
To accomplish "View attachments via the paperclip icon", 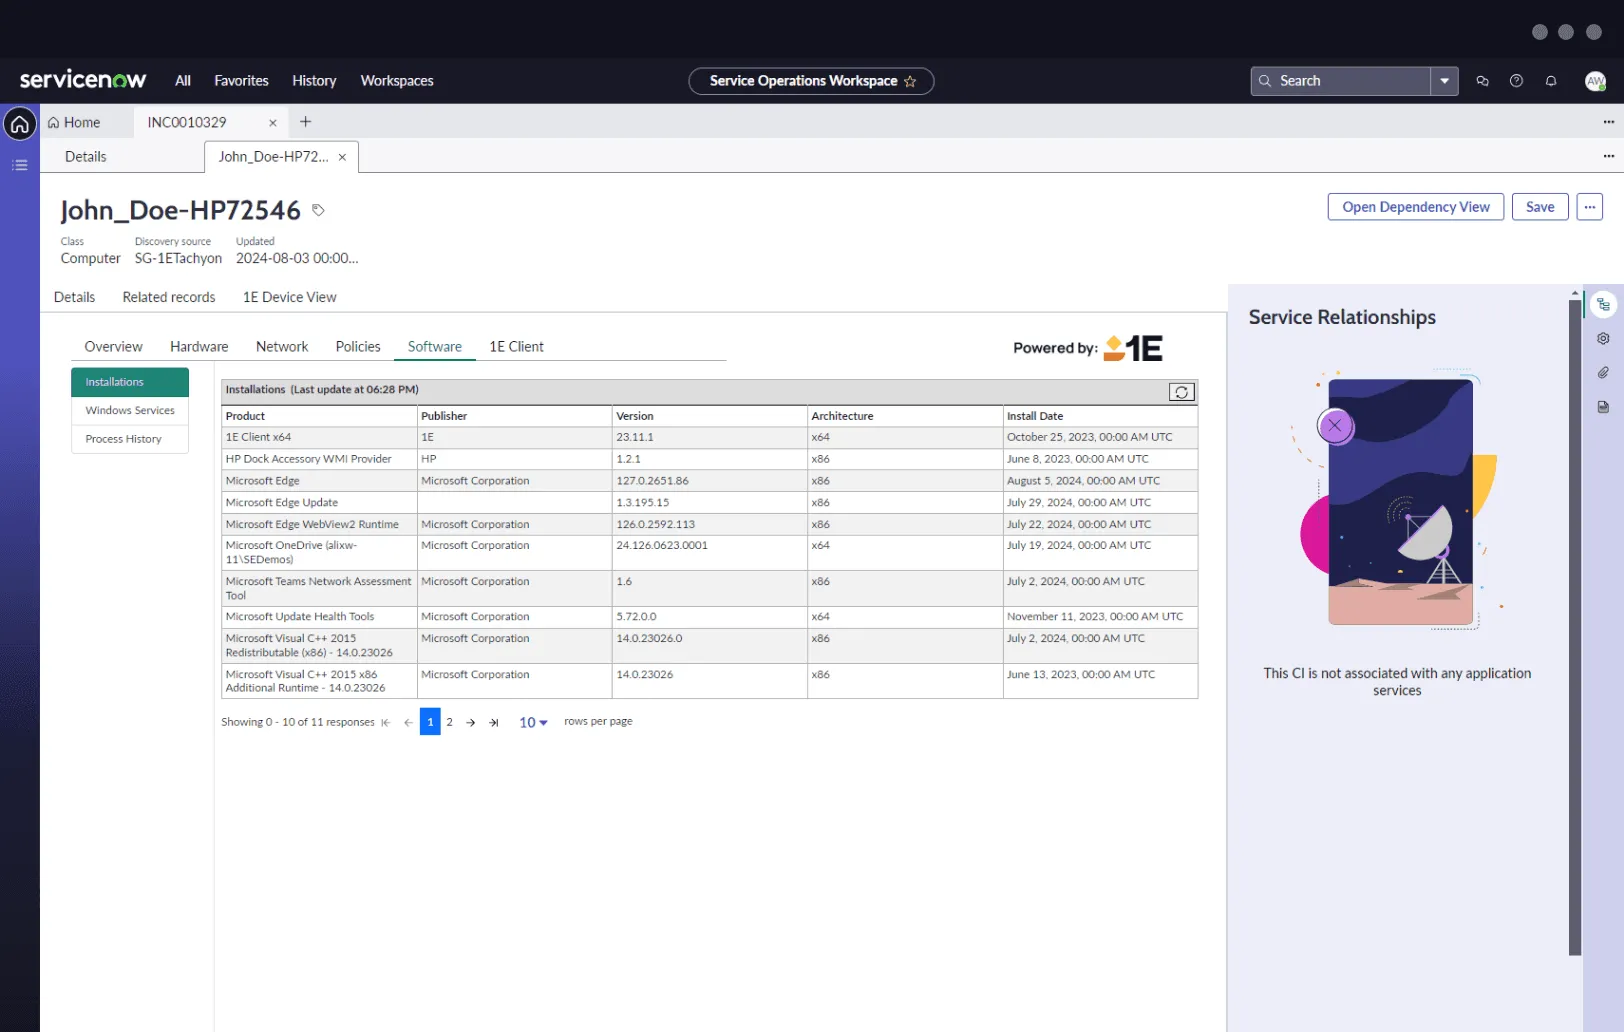I will [1603, 372].
